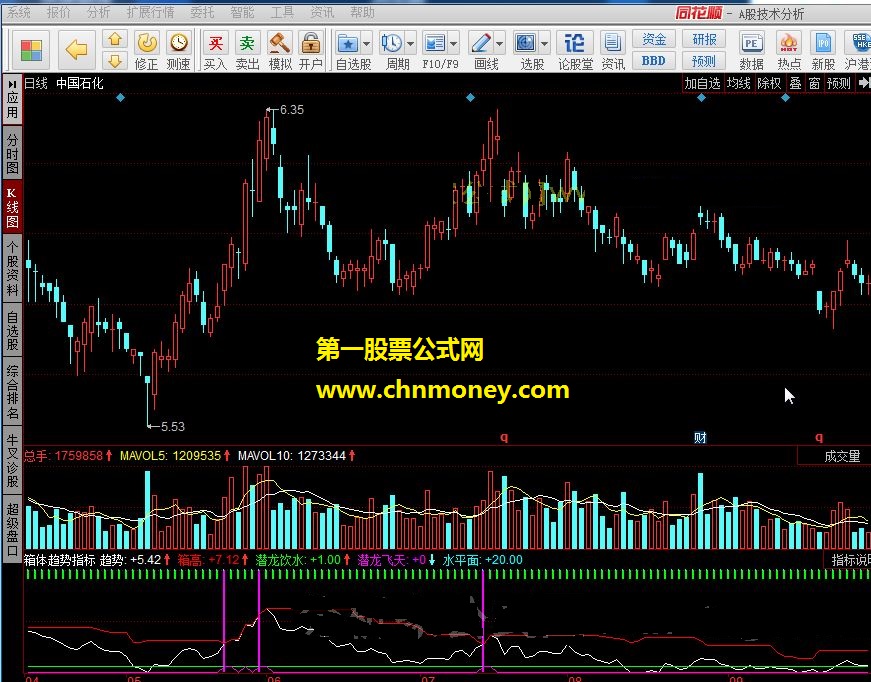Switch to 综合排名 sidebar tab
Screen dimensions: 871x682
[x=12, y=392]
